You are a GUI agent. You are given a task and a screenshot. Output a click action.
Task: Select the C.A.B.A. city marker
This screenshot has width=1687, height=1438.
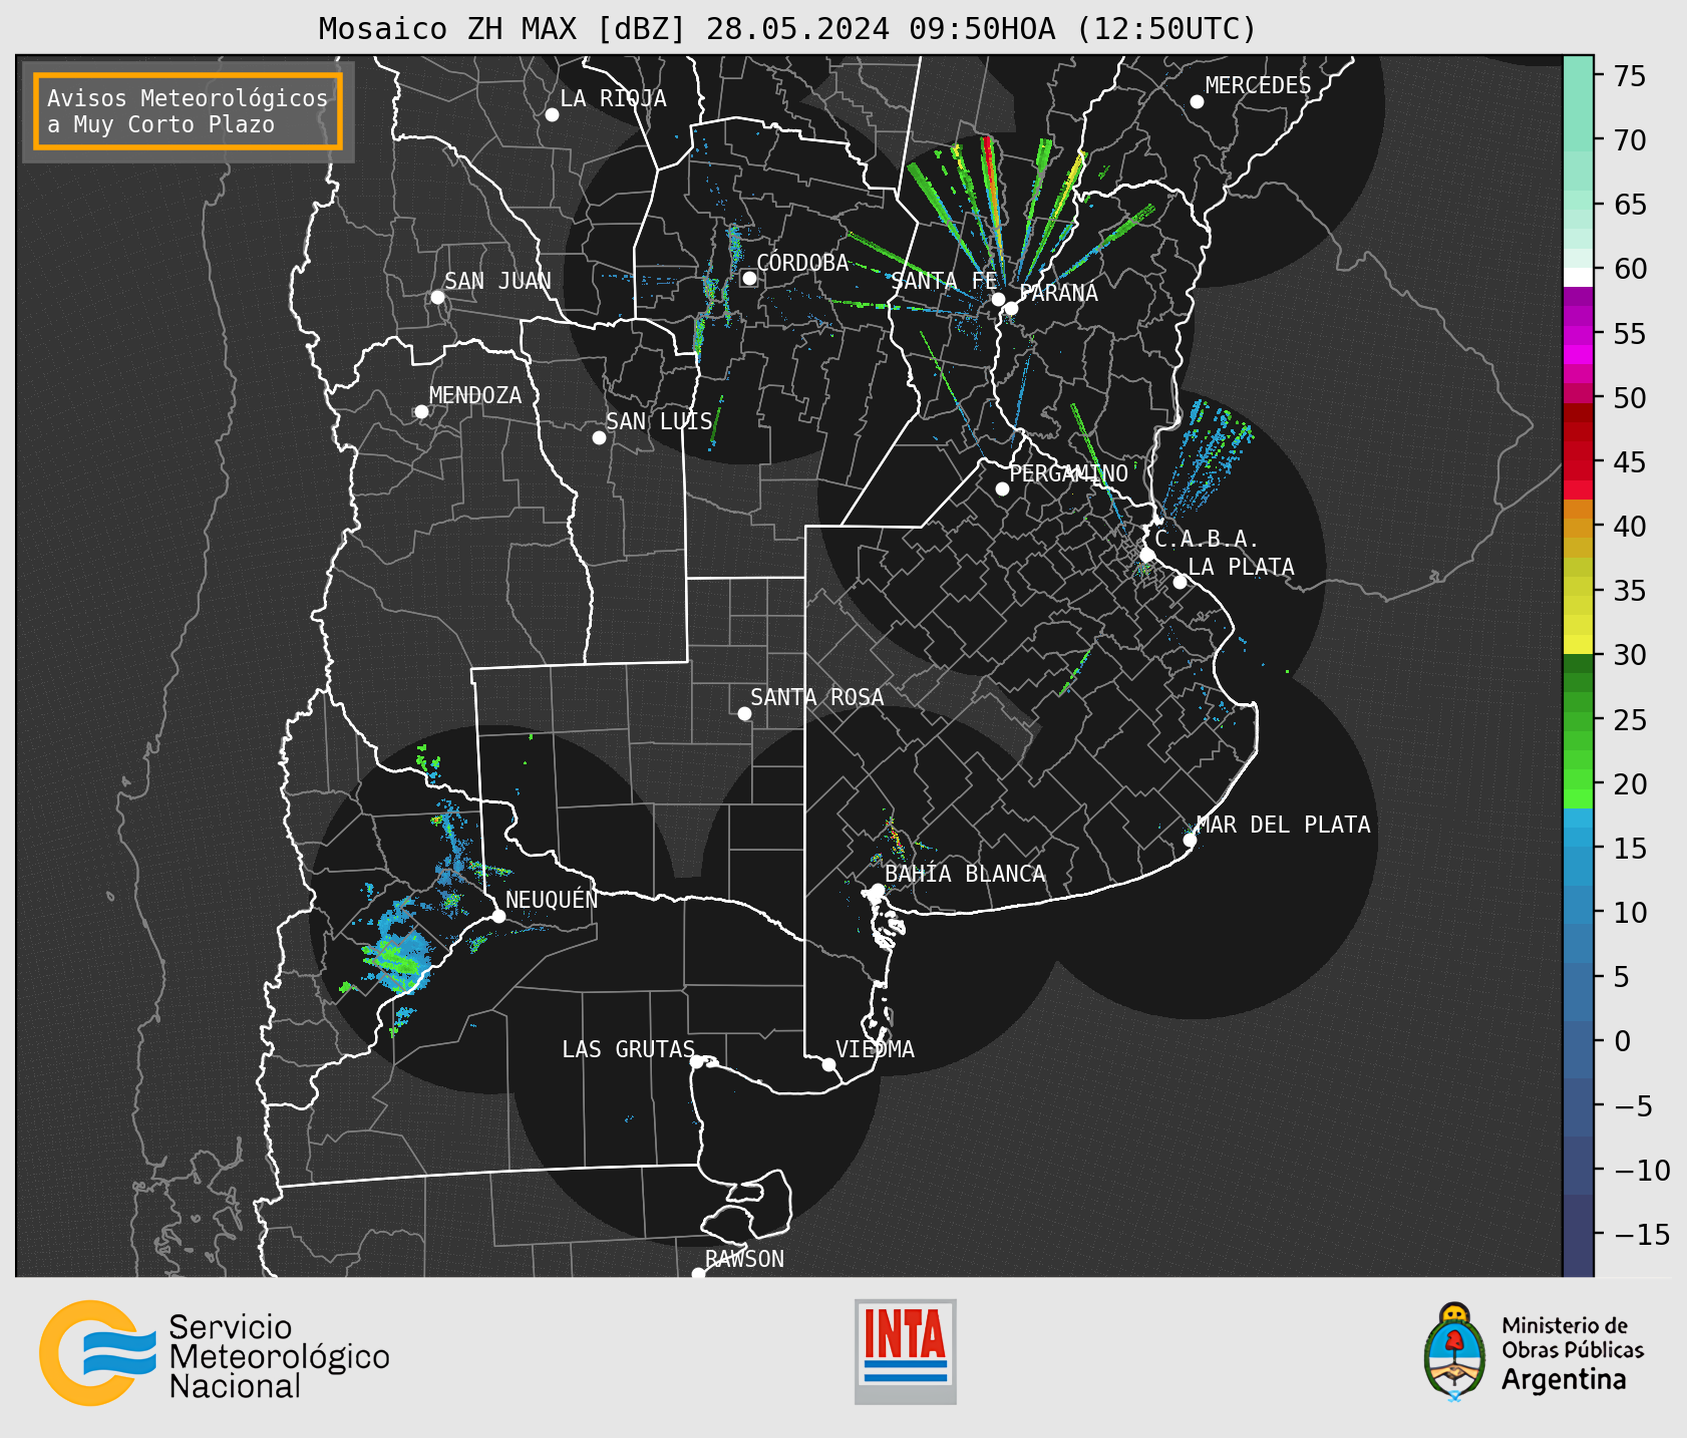tap(1148, 555)
